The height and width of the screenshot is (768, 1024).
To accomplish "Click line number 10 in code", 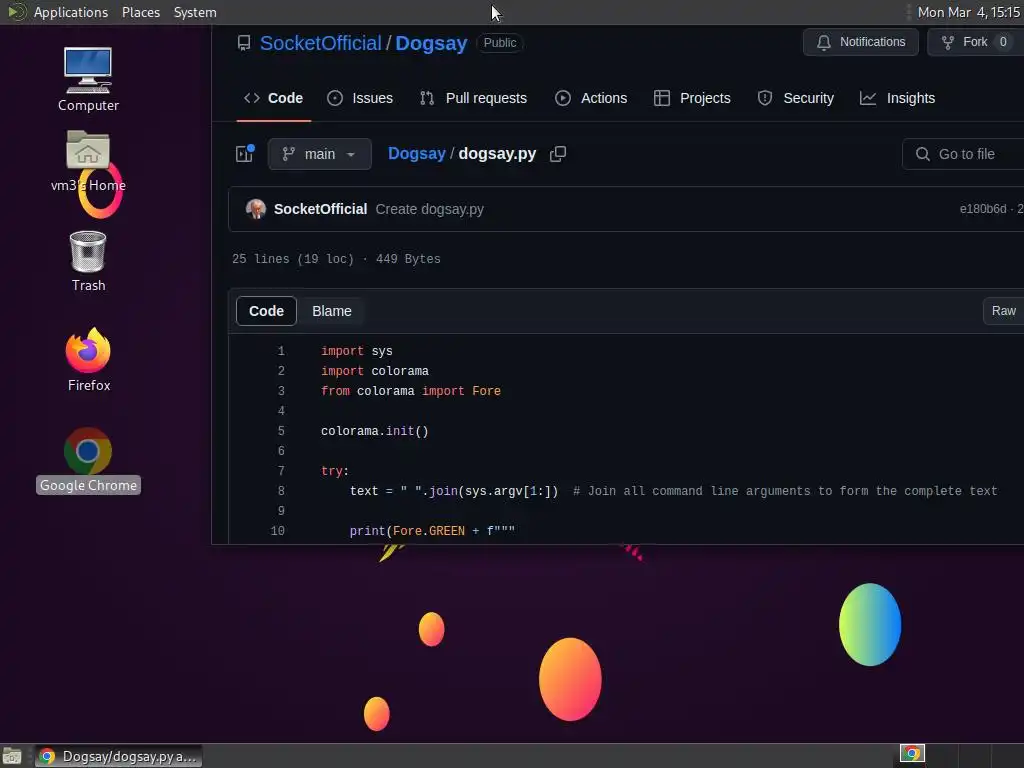I will point(278,531).
